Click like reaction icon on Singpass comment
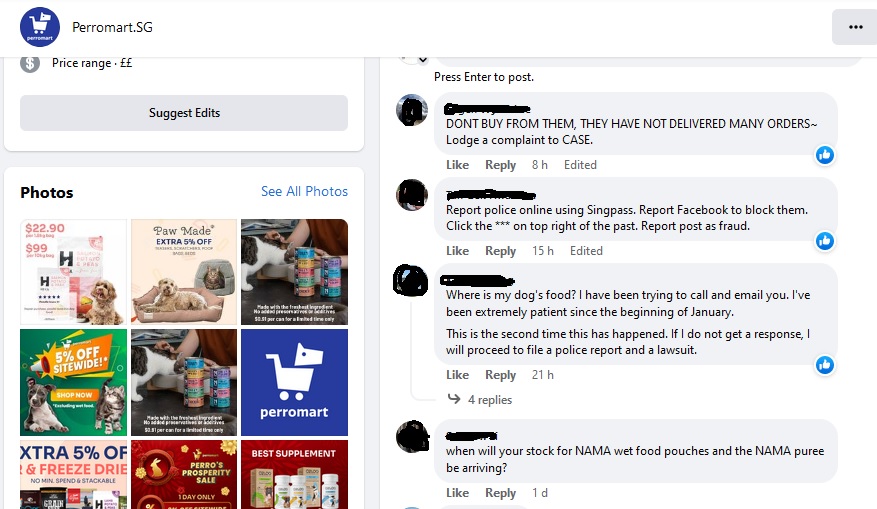This screenshot has width=877, height=509. 824,241
